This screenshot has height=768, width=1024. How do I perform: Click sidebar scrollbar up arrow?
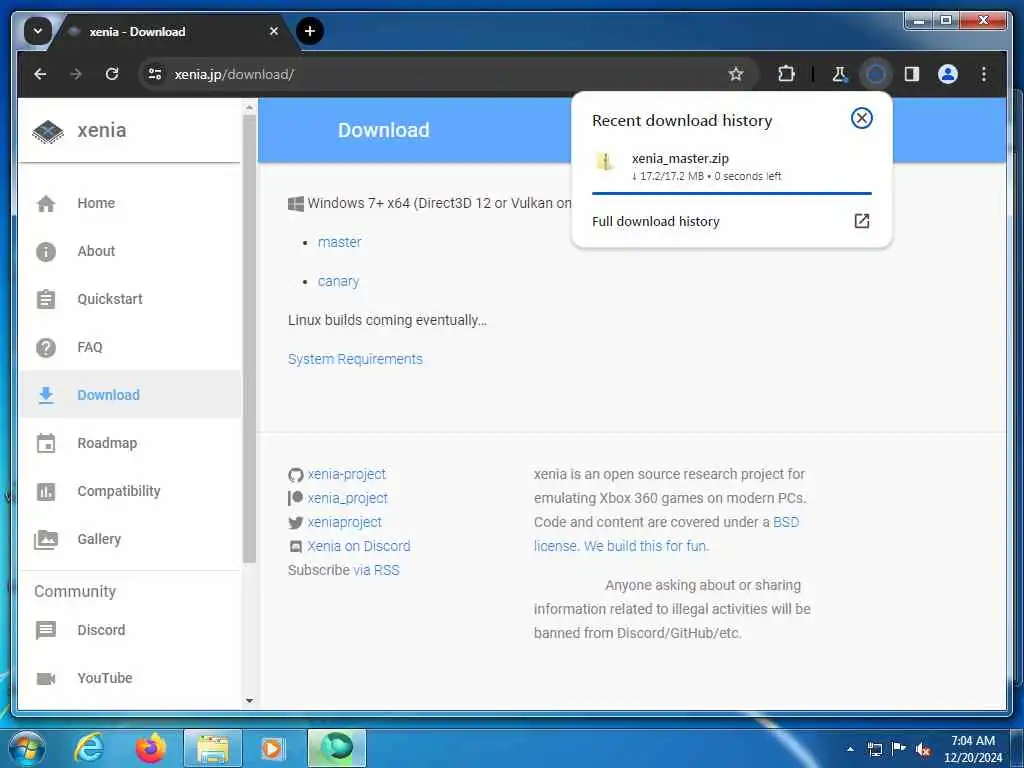(249, 106)
